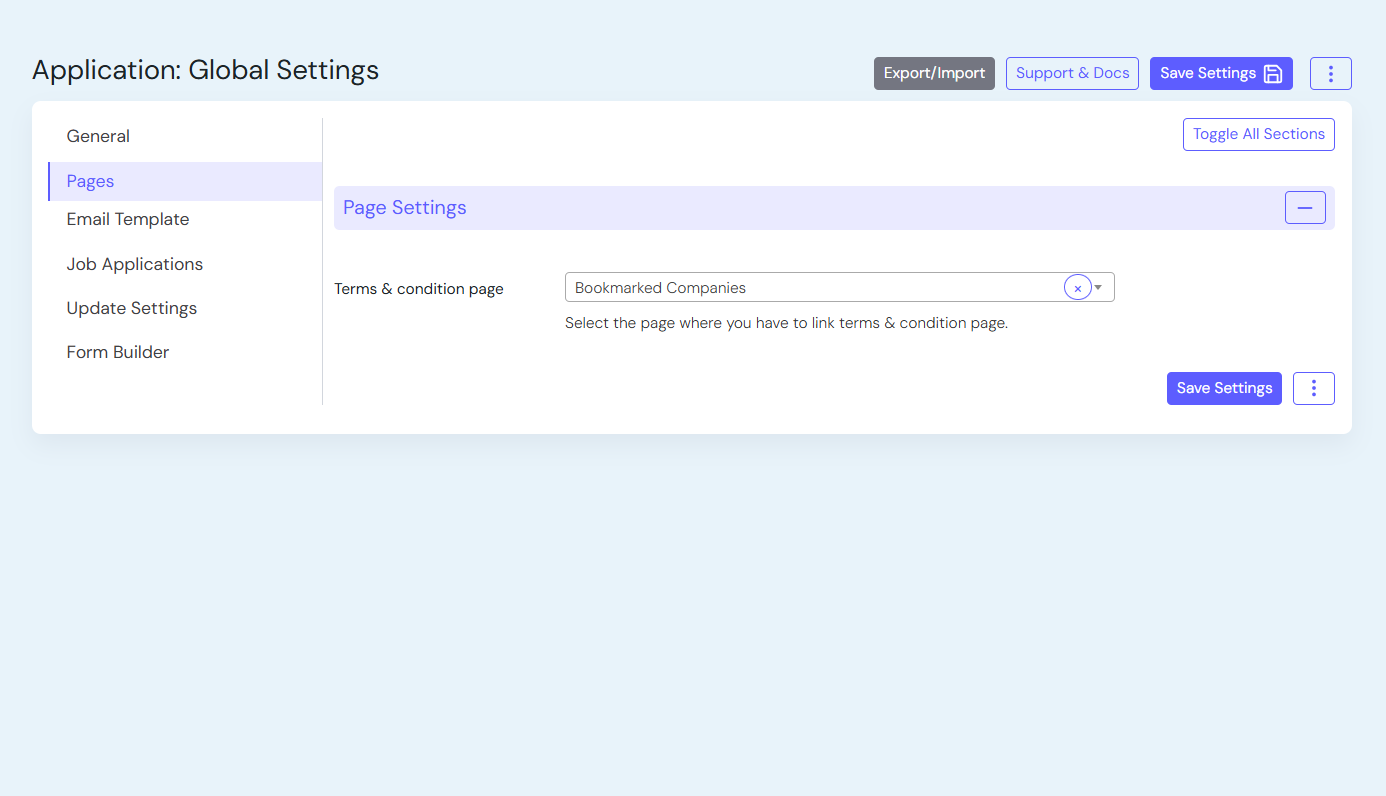Go to the Job Applications tab
The image size is (1386, 796).
(x=135, y=264)
